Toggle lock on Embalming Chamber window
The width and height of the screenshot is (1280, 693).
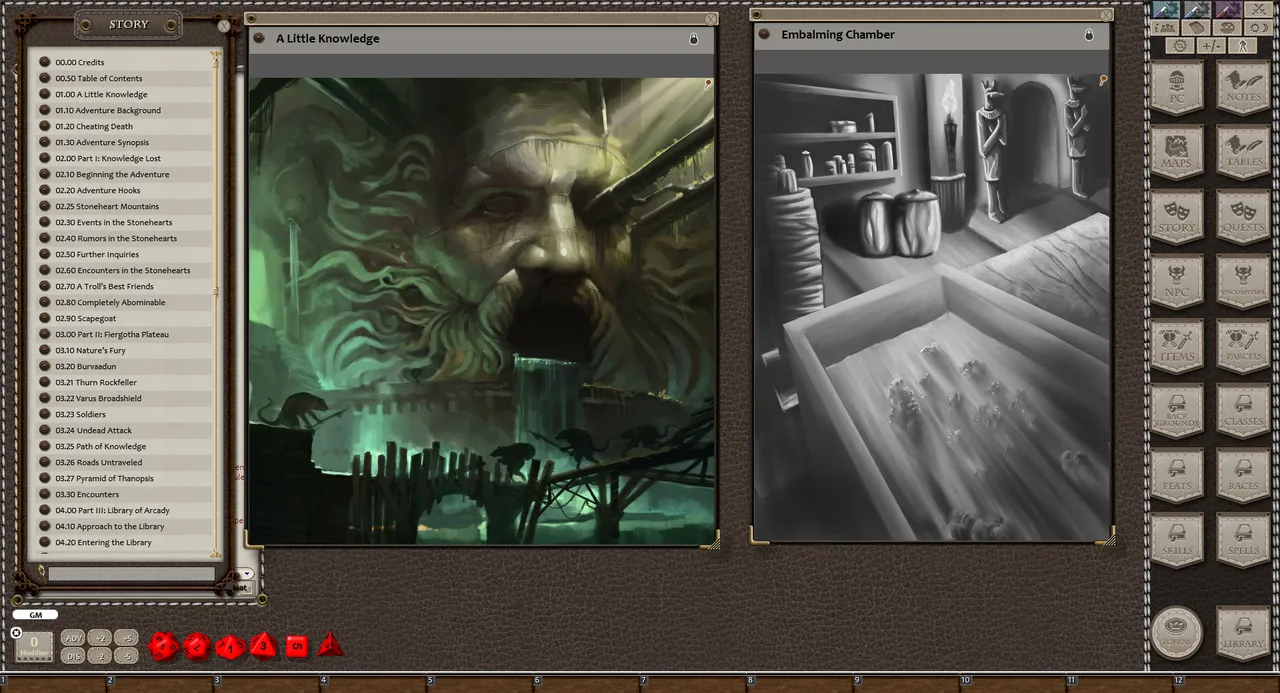coord(1089,35)
